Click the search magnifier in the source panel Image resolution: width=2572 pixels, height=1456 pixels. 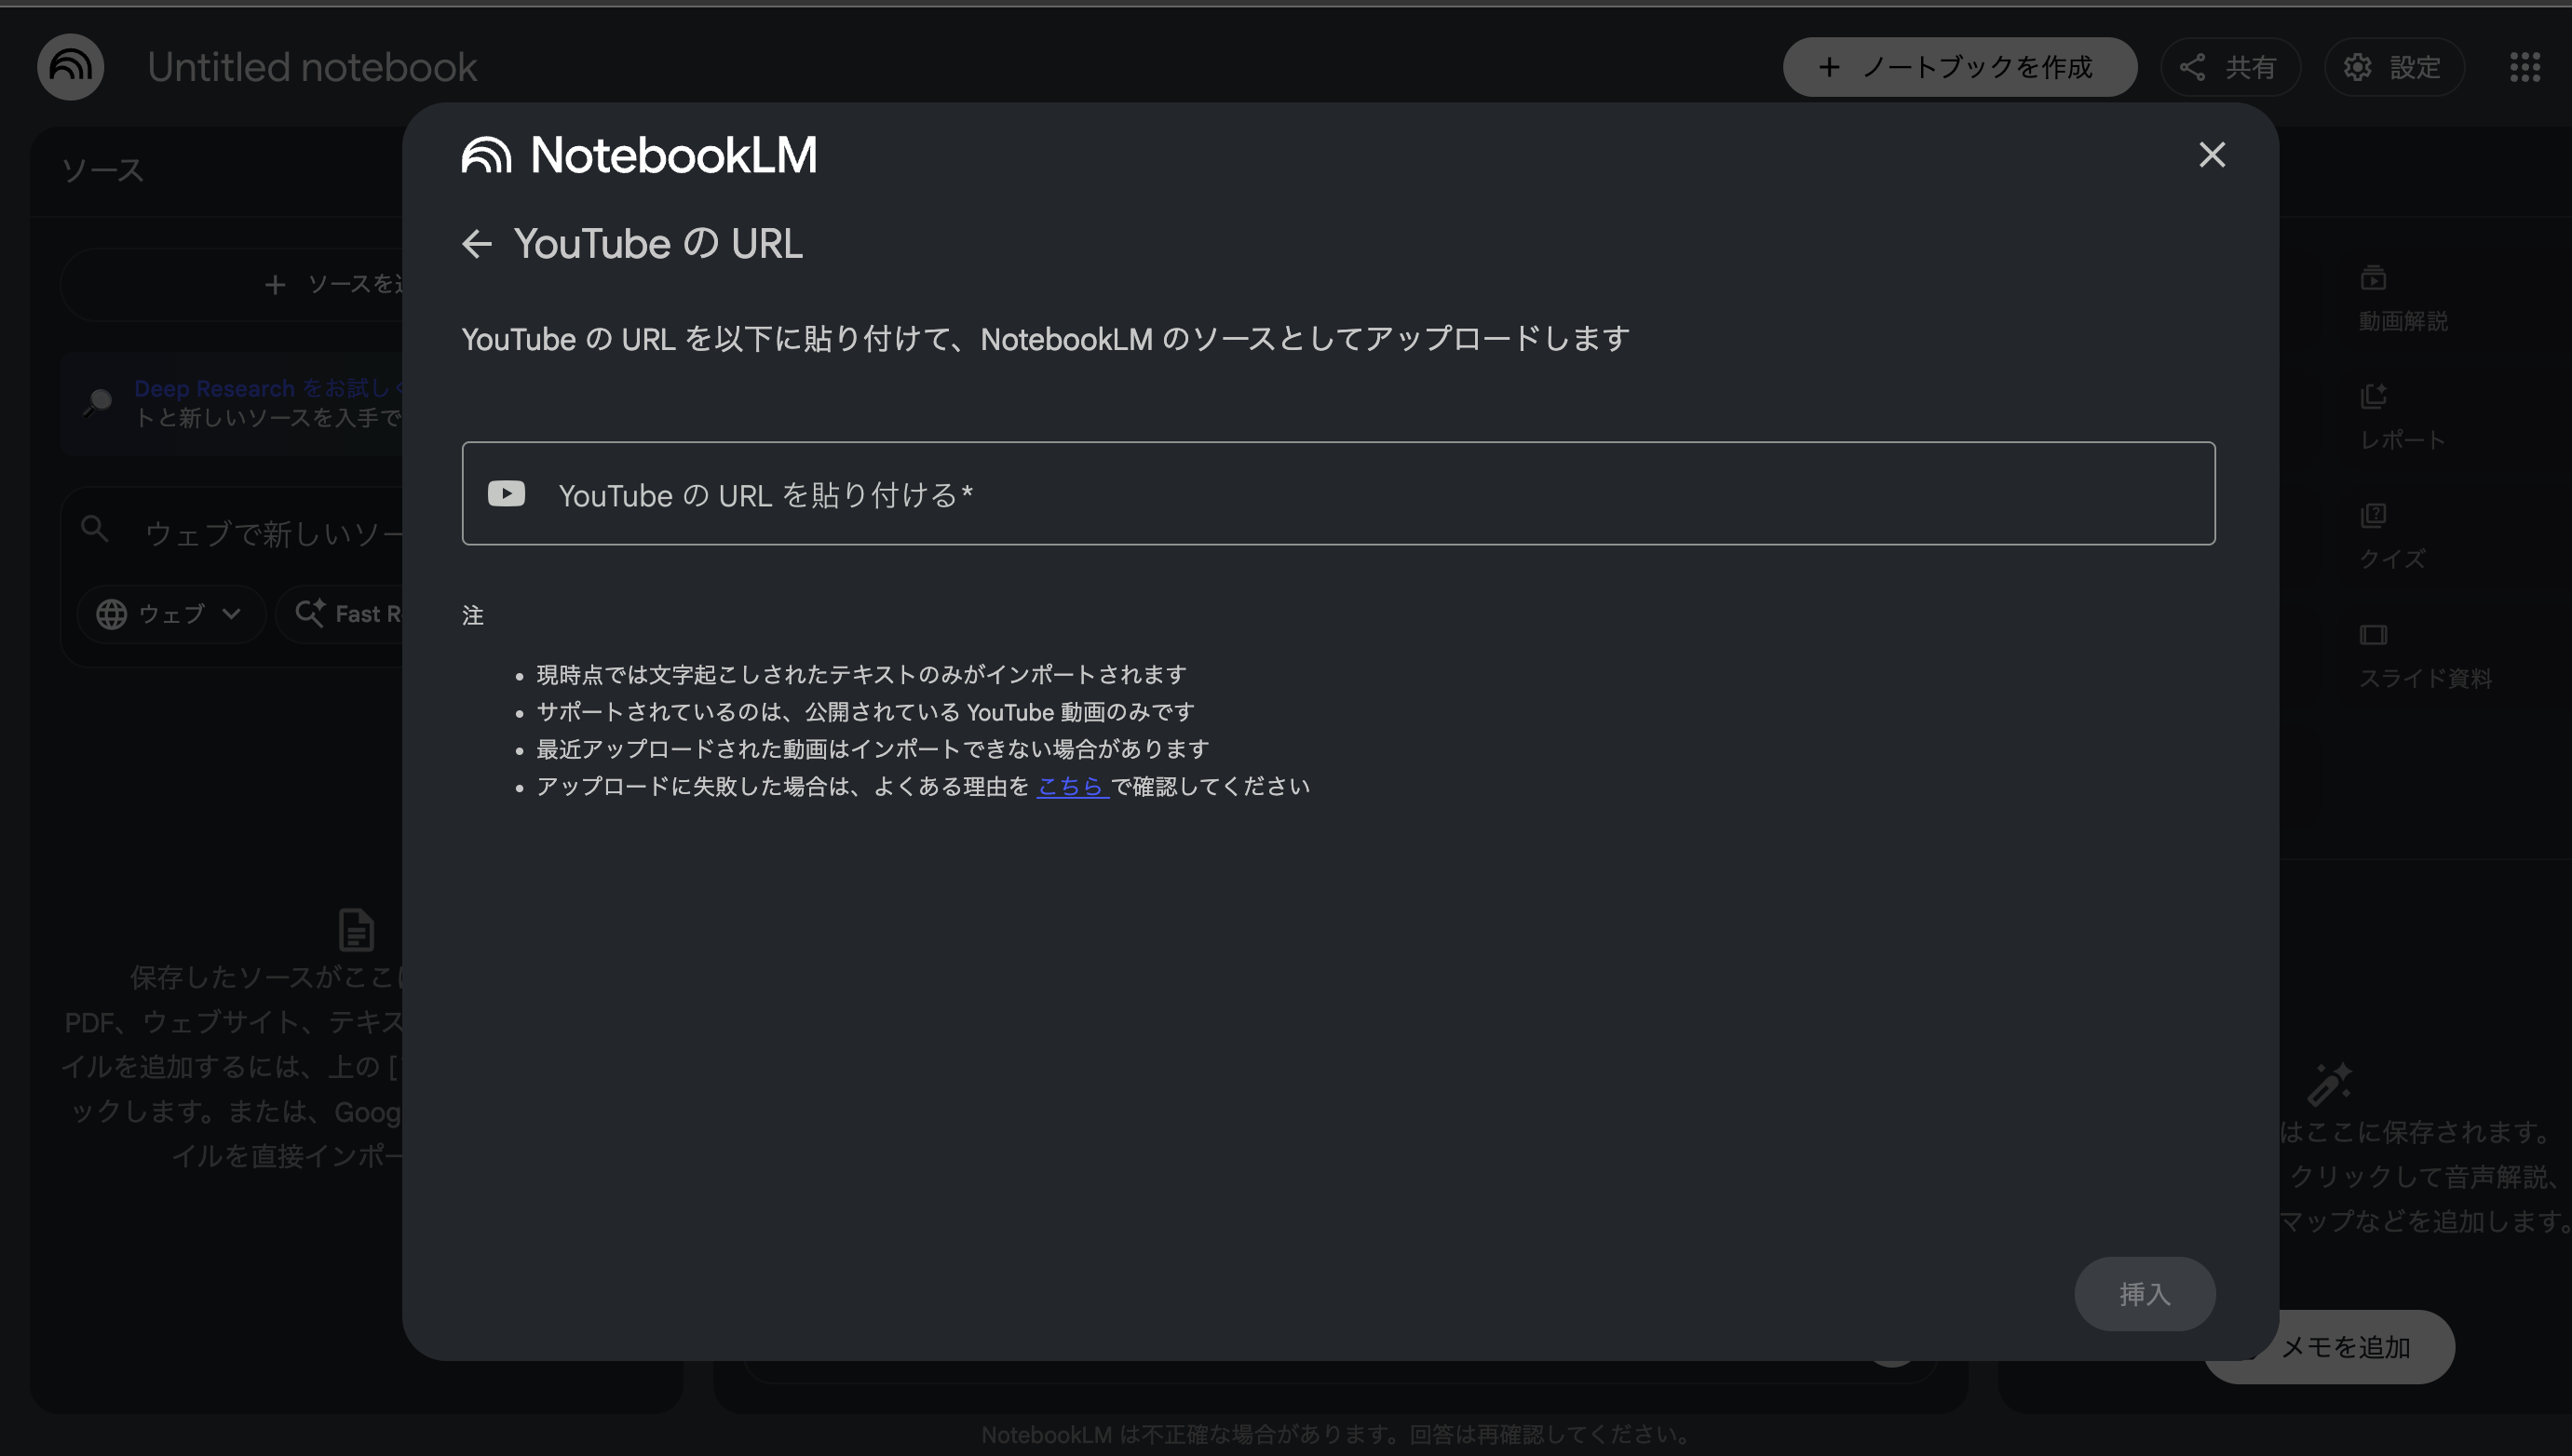95,528
